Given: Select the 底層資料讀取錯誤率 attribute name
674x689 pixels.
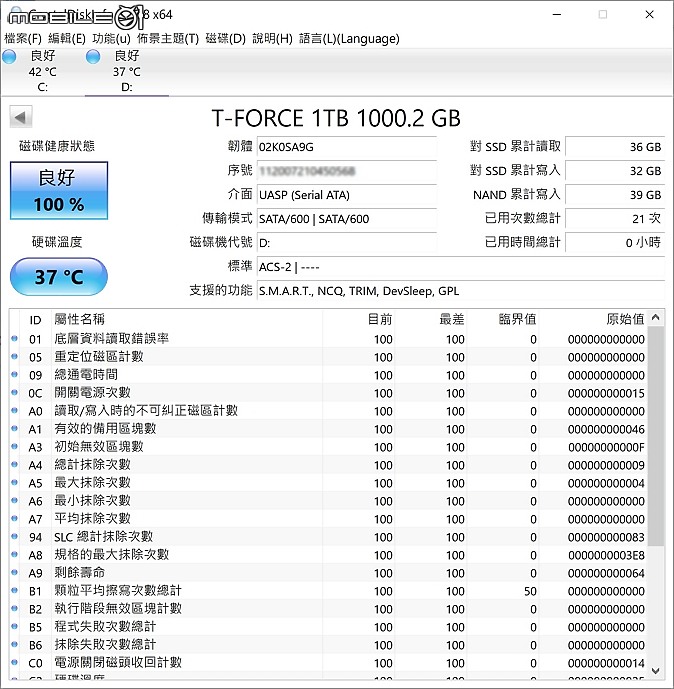Looking at the screenshot, I should click(x=112, y=339).
